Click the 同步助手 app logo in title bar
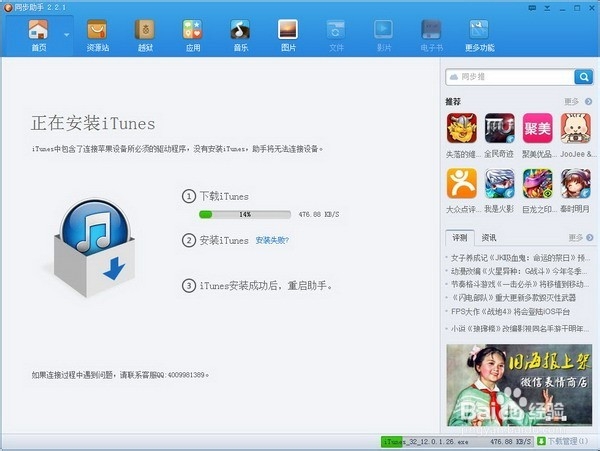This screenshot has height=451, width=600. pyautogui.click(x=8, y=7)
